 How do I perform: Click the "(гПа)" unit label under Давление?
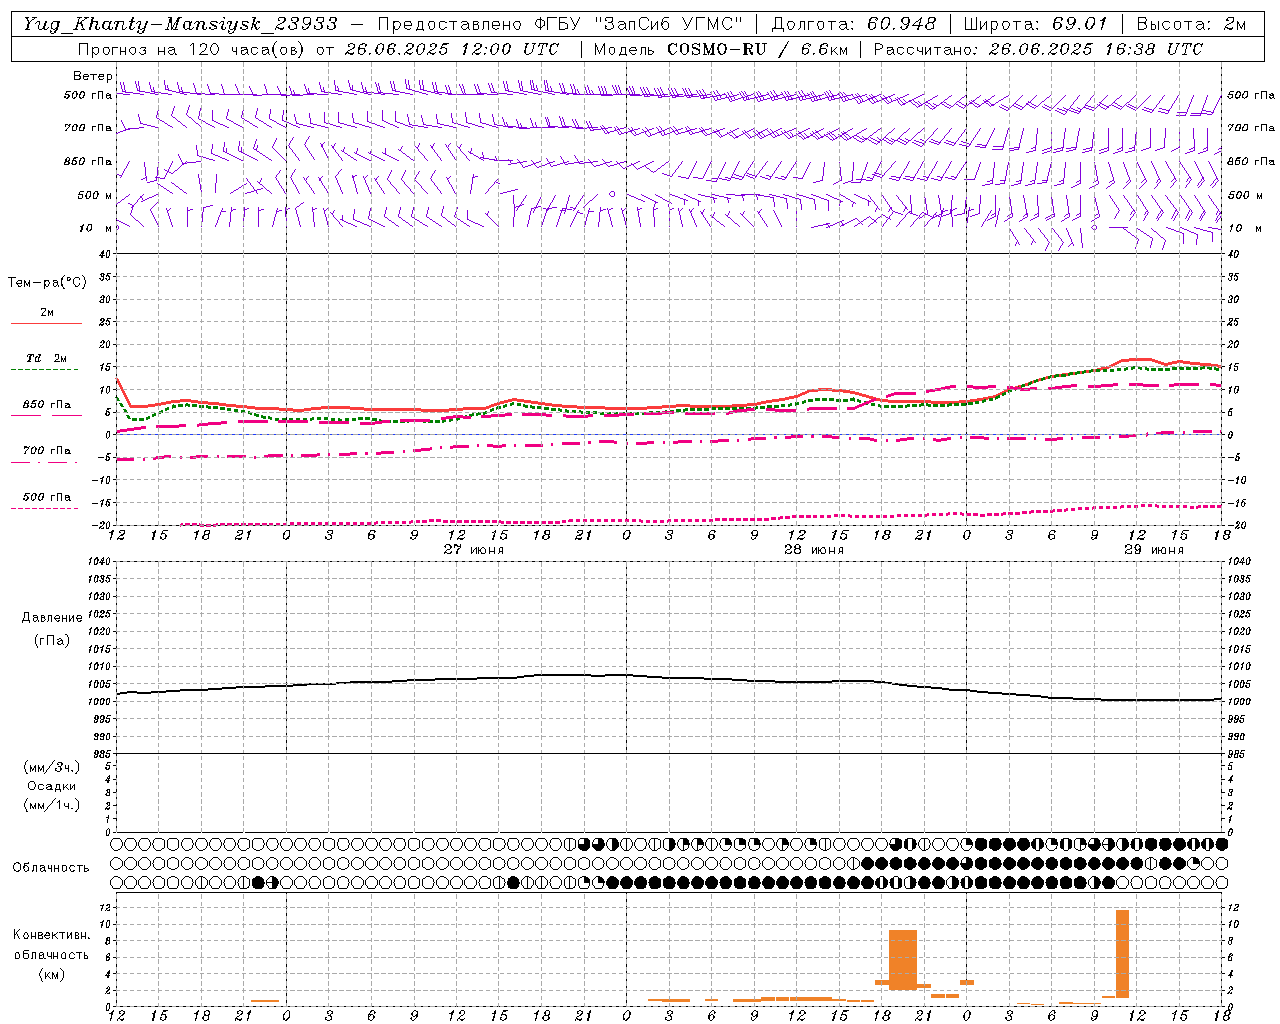[52, 641]
